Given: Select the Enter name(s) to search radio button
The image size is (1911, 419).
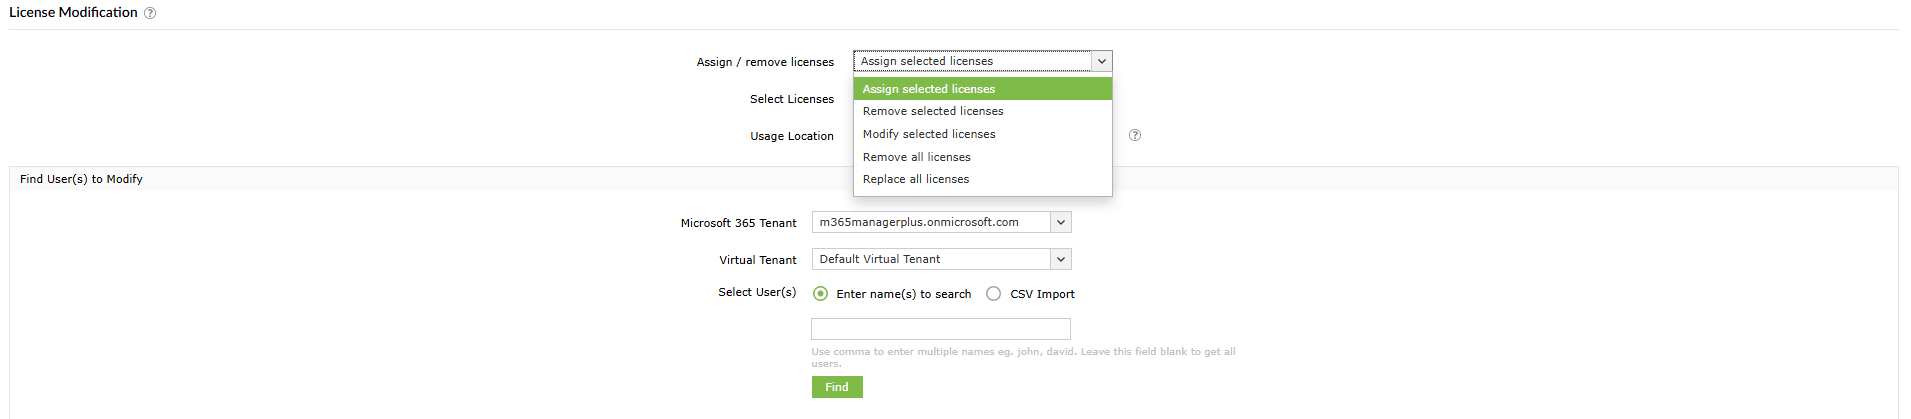Looking at the screenshot, I should 821,294.
